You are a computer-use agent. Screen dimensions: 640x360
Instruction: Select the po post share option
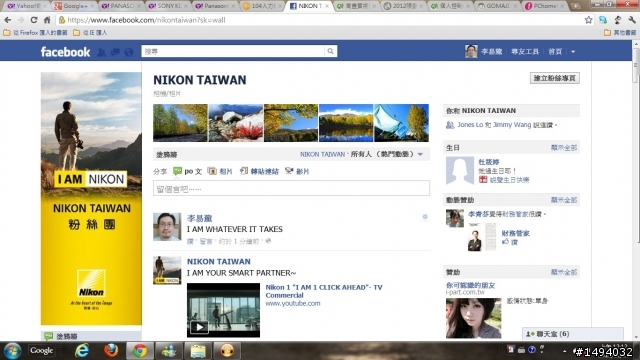[187, 171]
